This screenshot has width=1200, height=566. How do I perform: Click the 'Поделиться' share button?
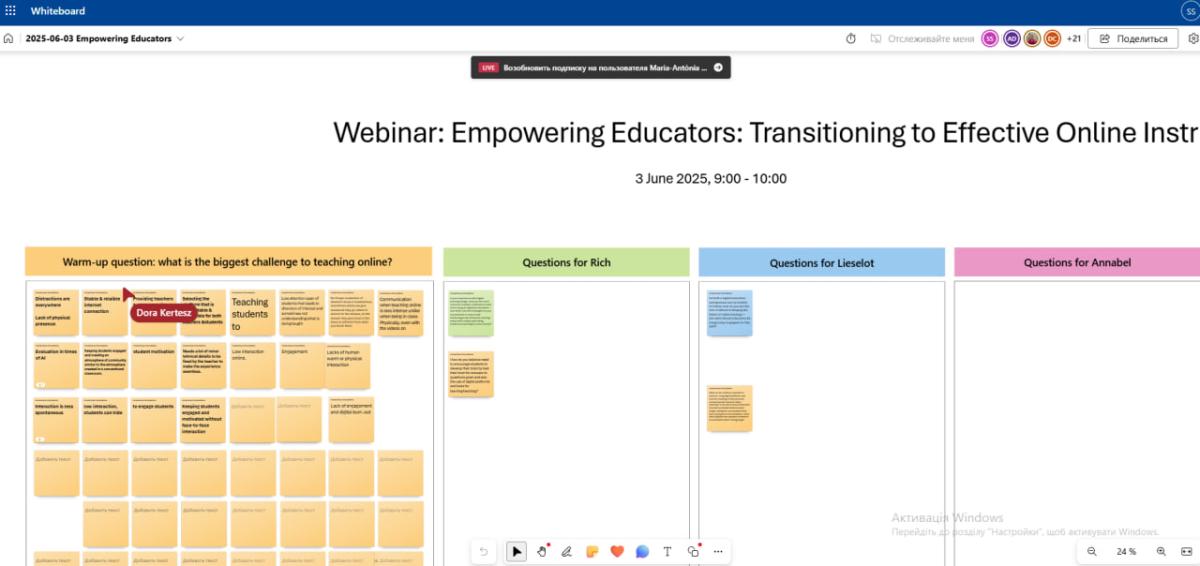[x=1133, y=39]
